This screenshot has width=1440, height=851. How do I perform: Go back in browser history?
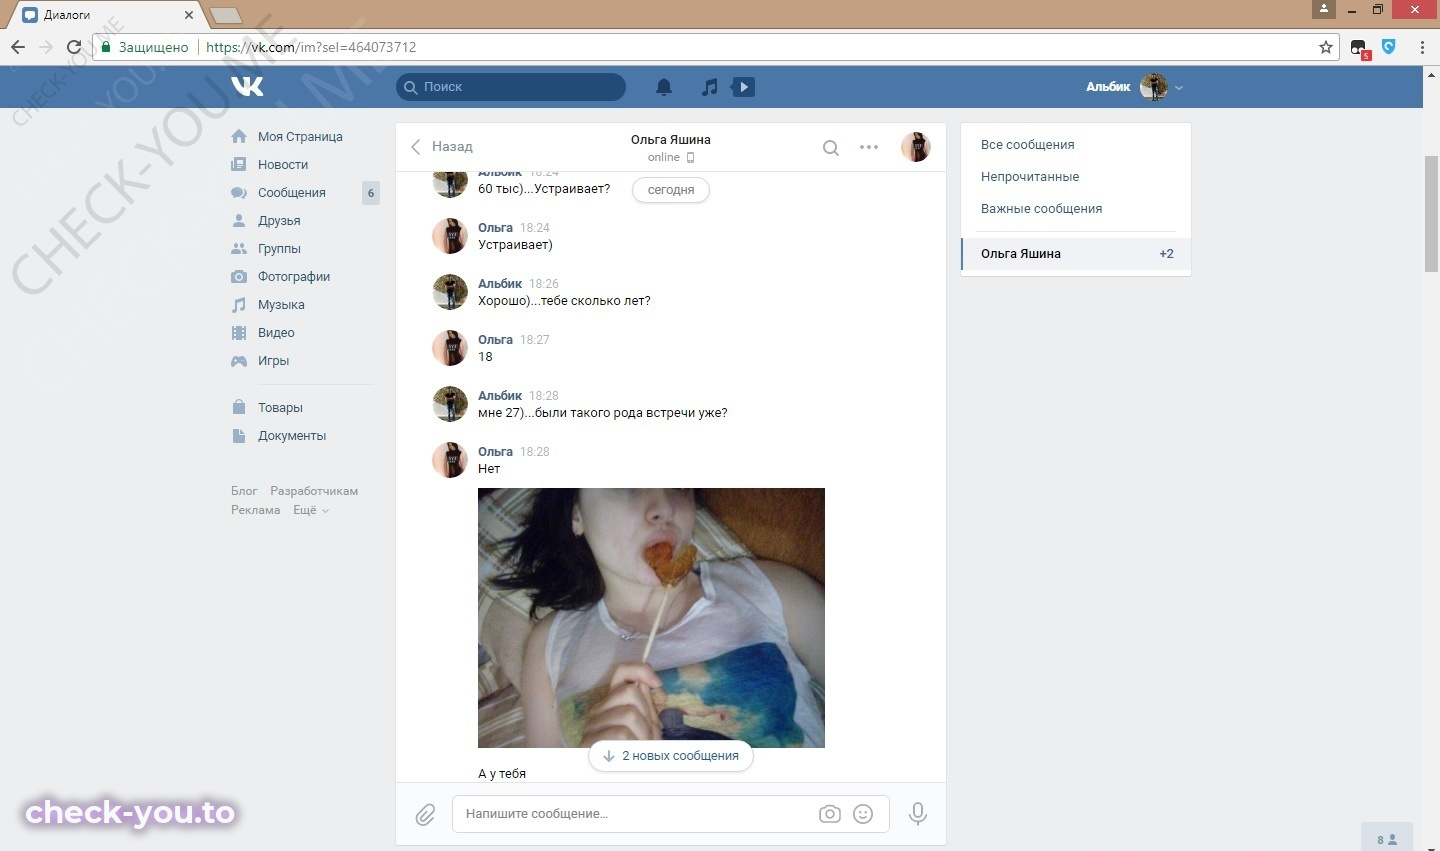point(18,47)
